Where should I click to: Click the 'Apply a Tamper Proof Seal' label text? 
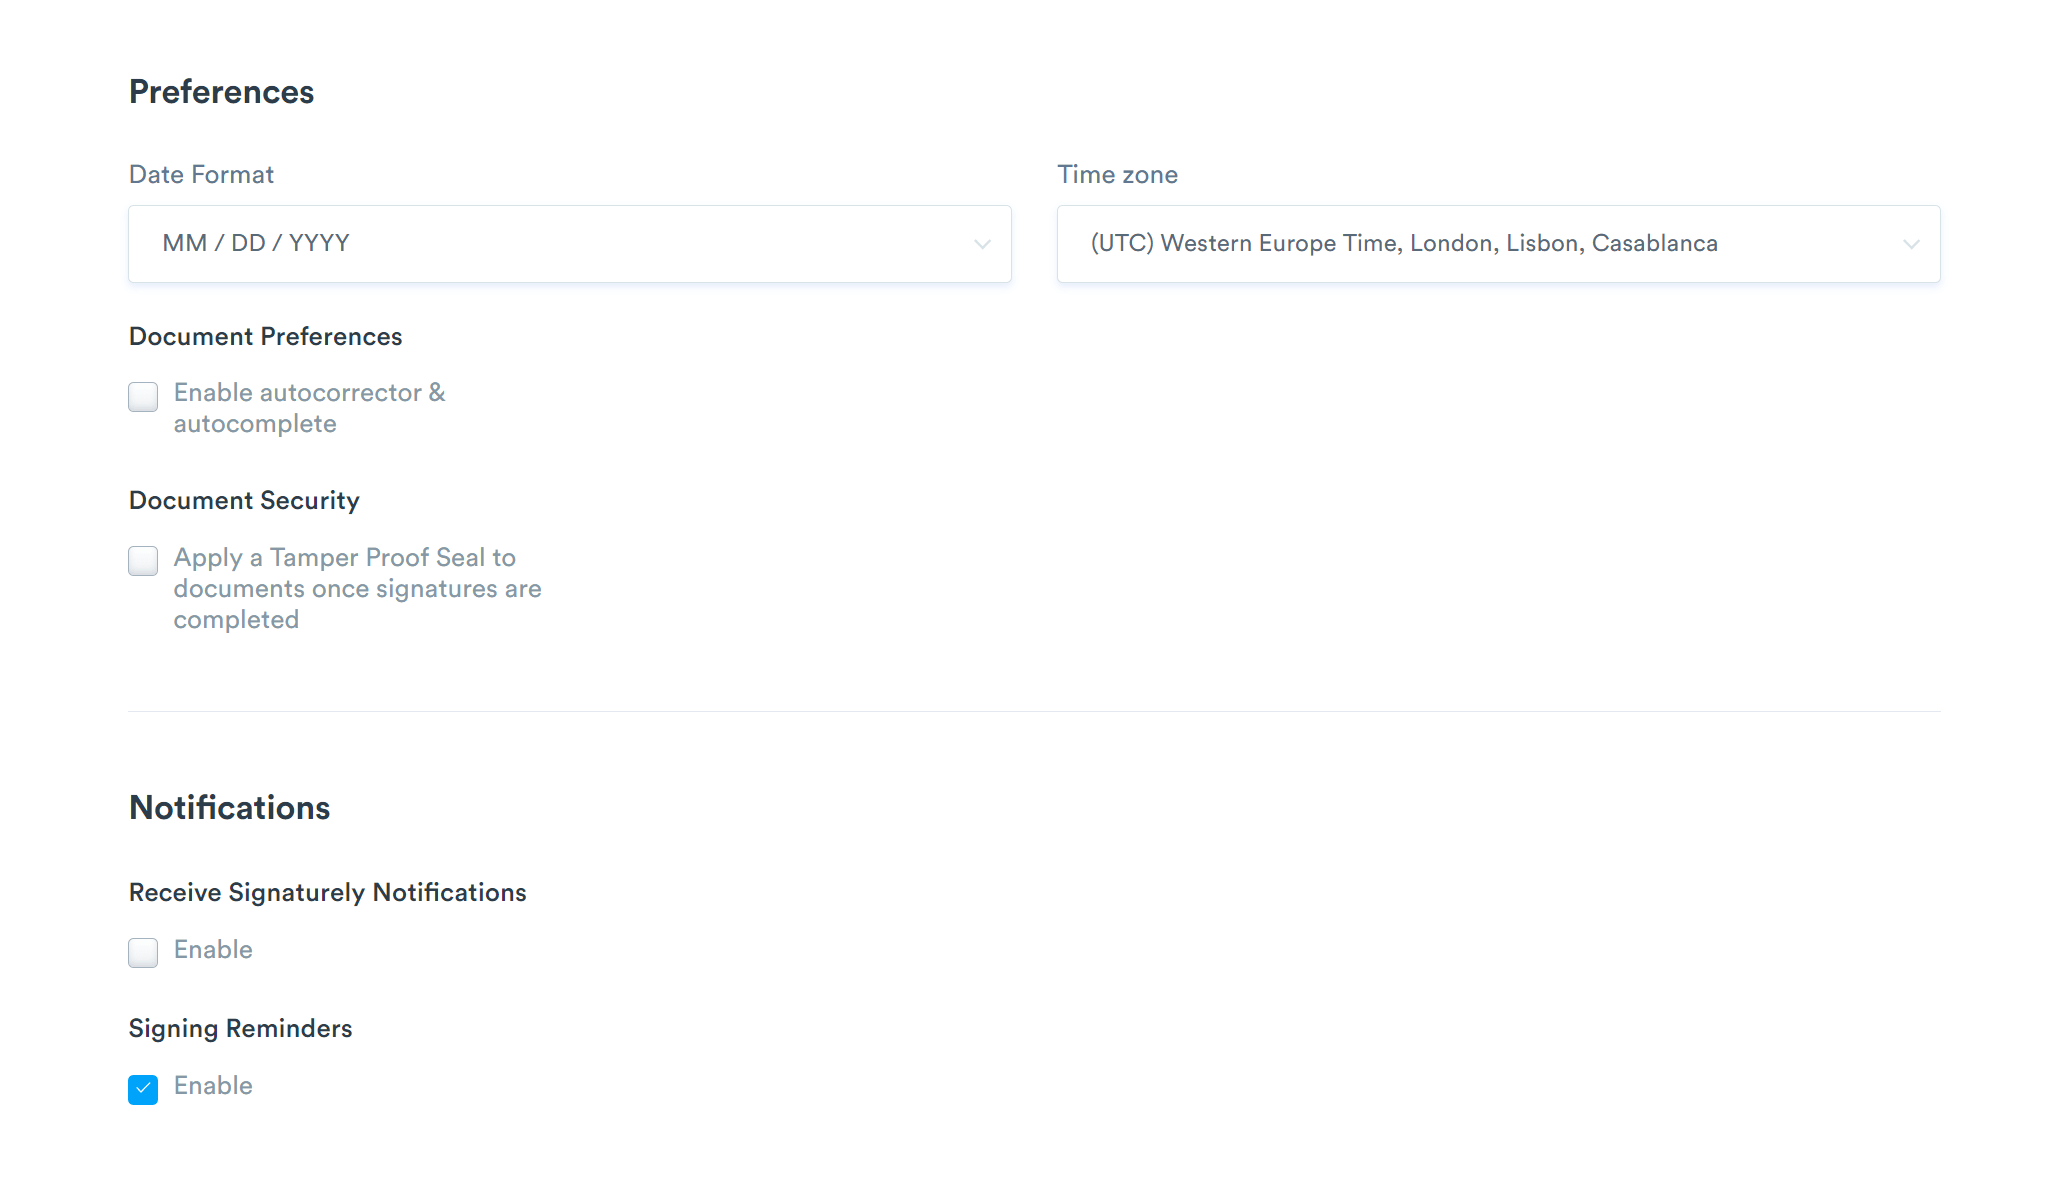tap(356, 588)
